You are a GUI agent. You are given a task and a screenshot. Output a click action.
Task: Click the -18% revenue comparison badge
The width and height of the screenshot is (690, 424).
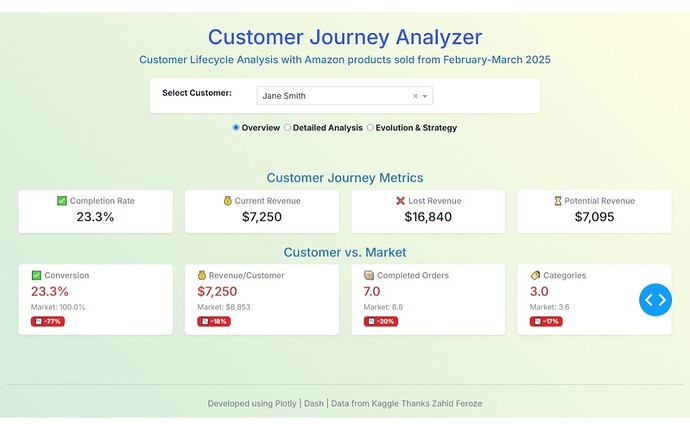pos(214,321)
